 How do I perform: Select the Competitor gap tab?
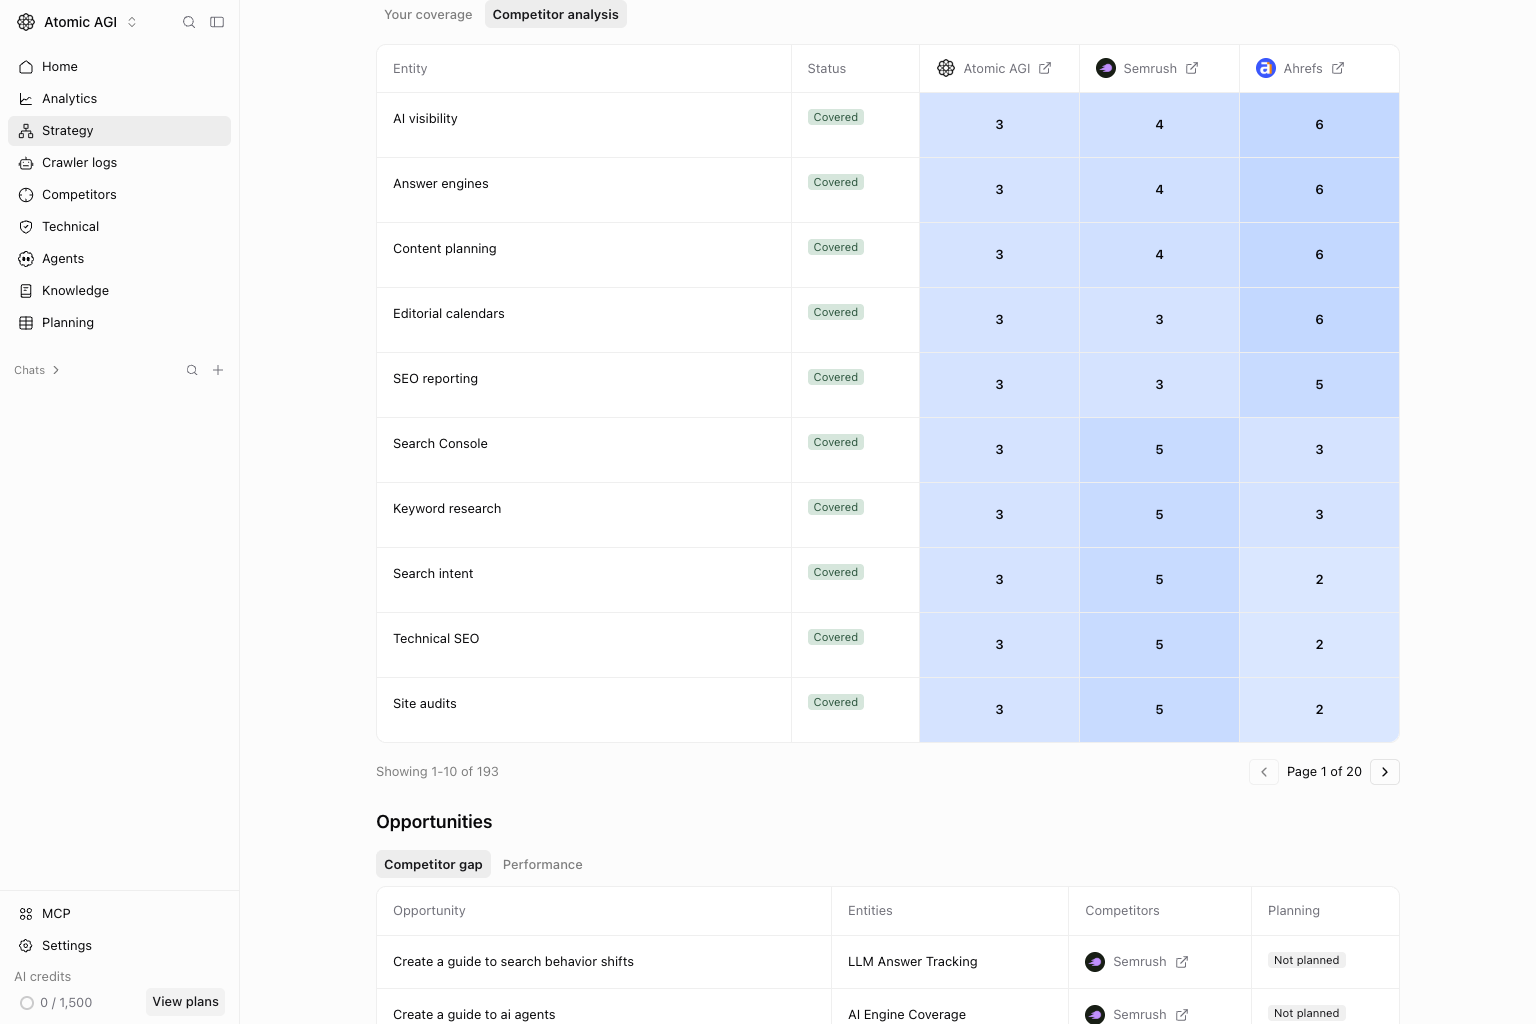[433, 865]
